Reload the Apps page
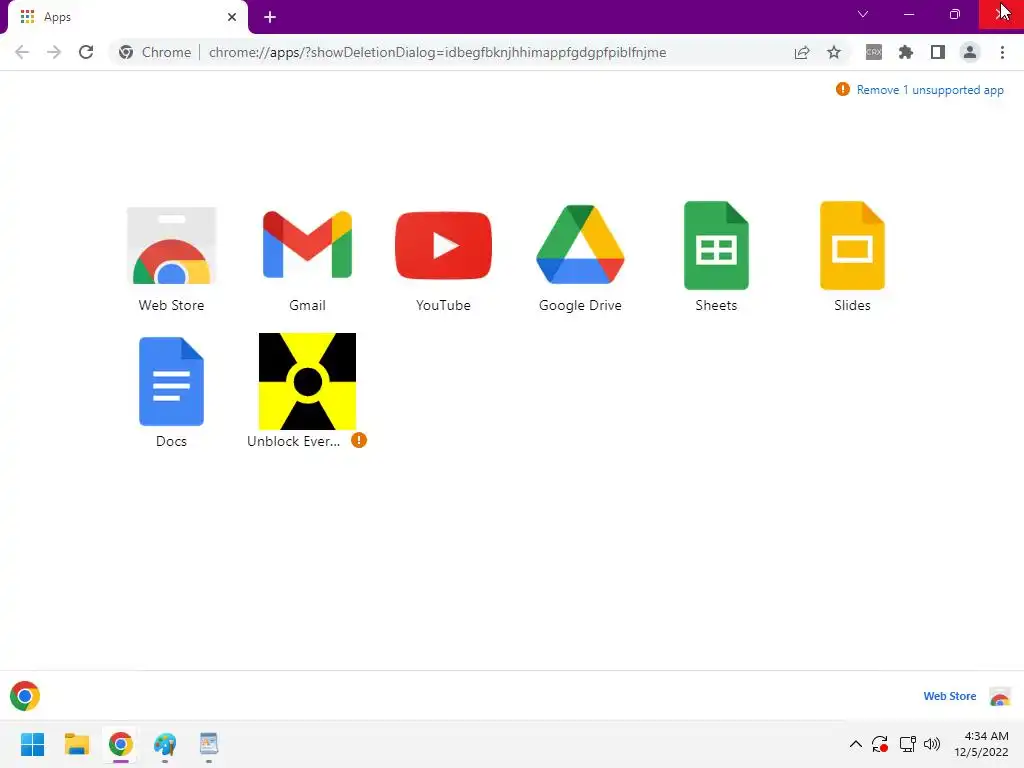This screenshot has height=768, width=1024. pos(86,52)
